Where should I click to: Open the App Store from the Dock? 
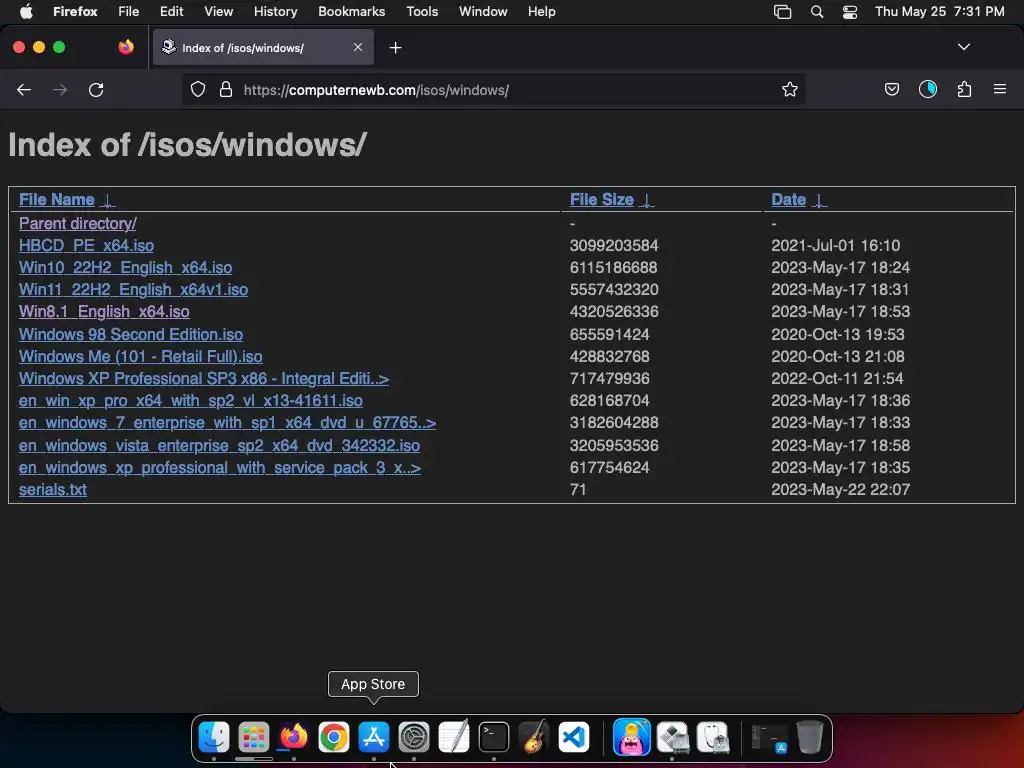point(374,737)
